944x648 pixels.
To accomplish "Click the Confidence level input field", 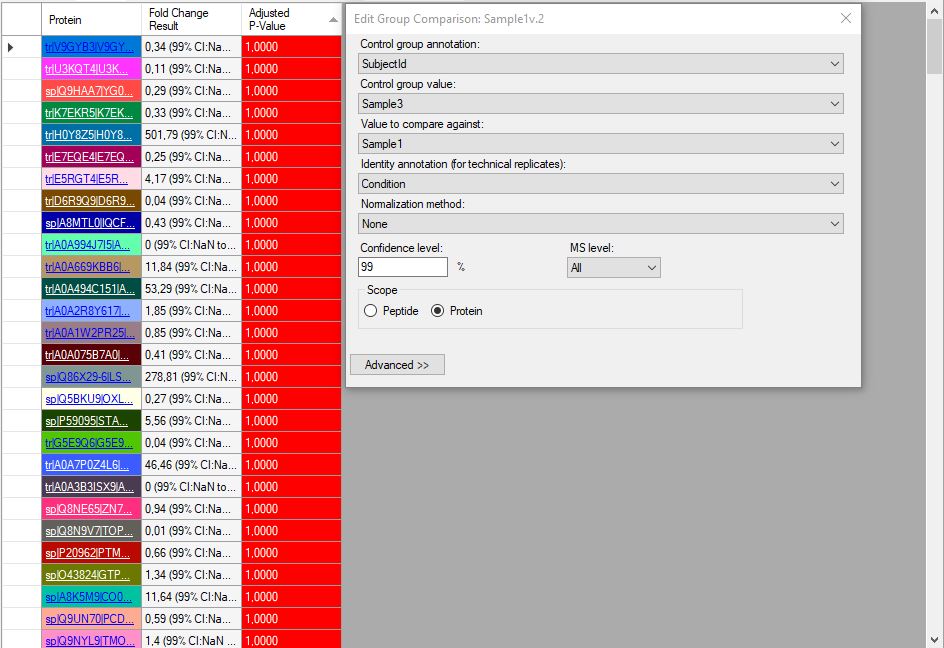I will (x=402, y=267).
